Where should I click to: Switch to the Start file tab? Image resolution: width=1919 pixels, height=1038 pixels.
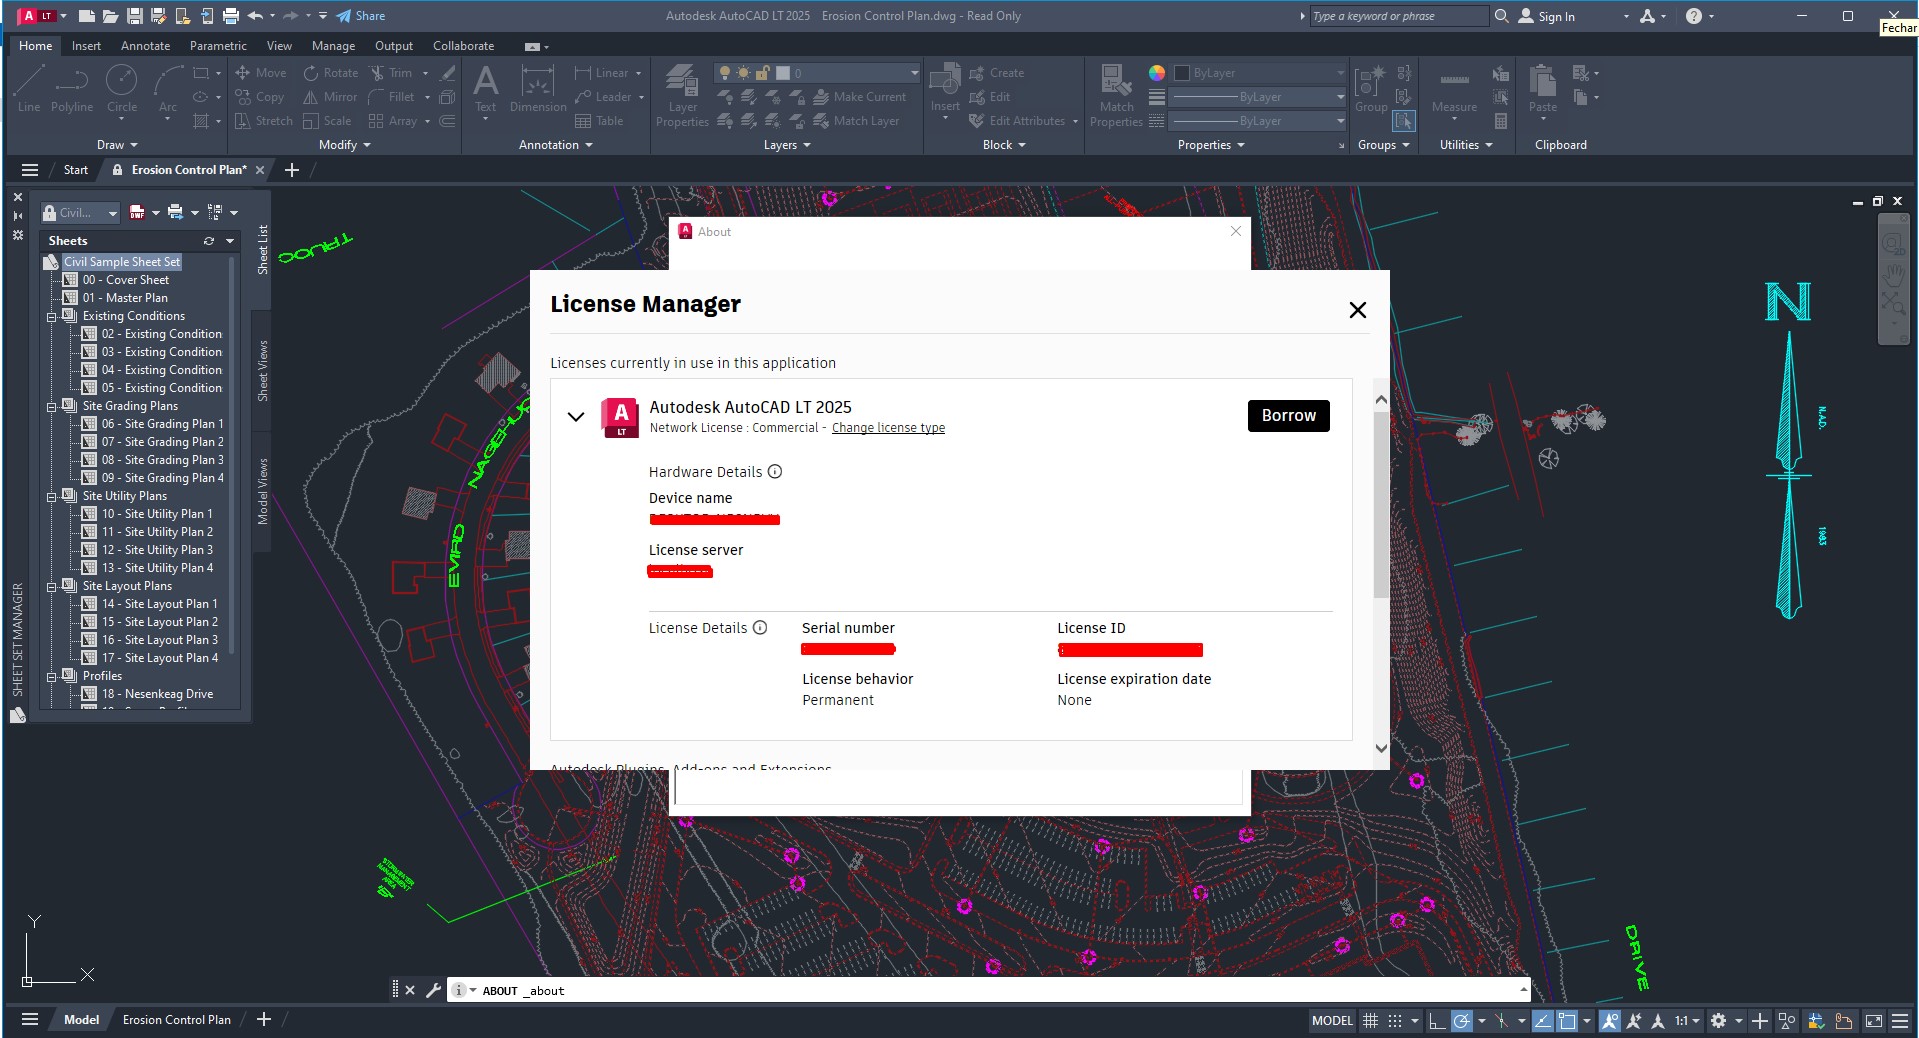coord(76,170)
